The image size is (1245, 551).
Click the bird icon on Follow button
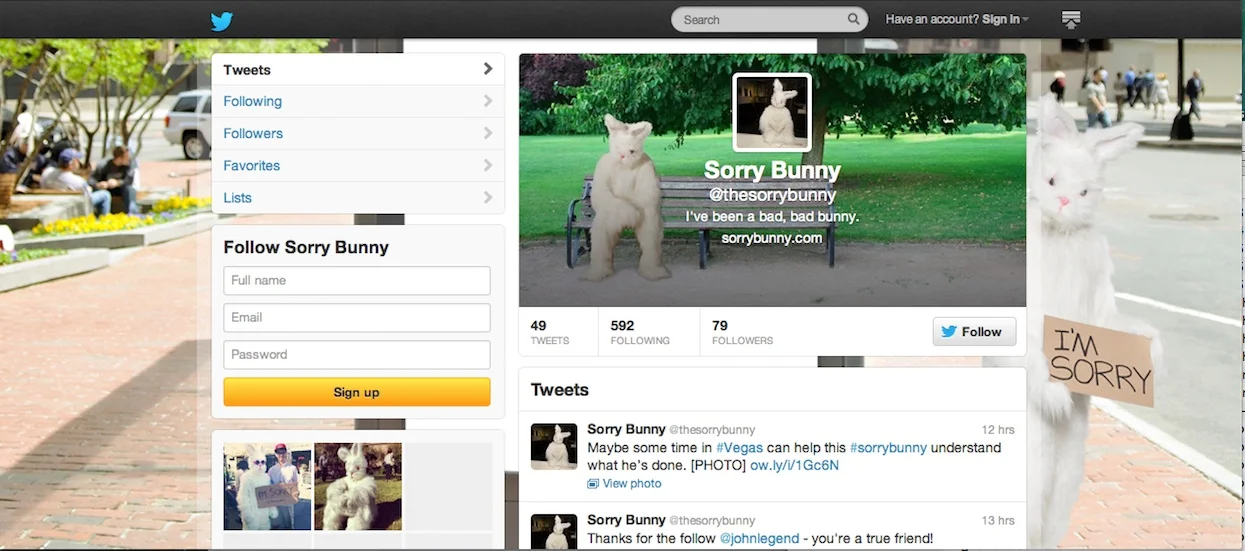(949, 332)
